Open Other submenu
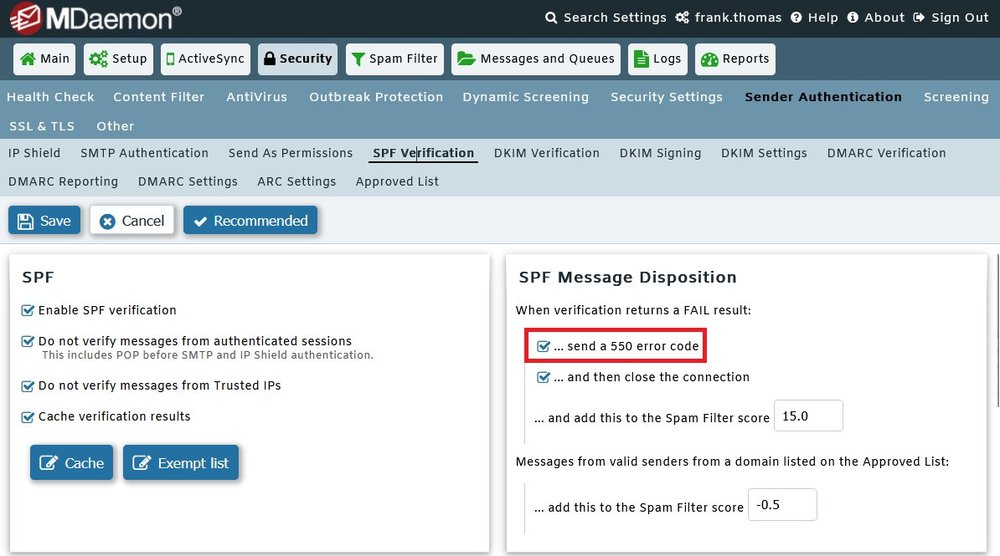The width and height of the screenshot is (1000, 556). (x=115, y=126)
